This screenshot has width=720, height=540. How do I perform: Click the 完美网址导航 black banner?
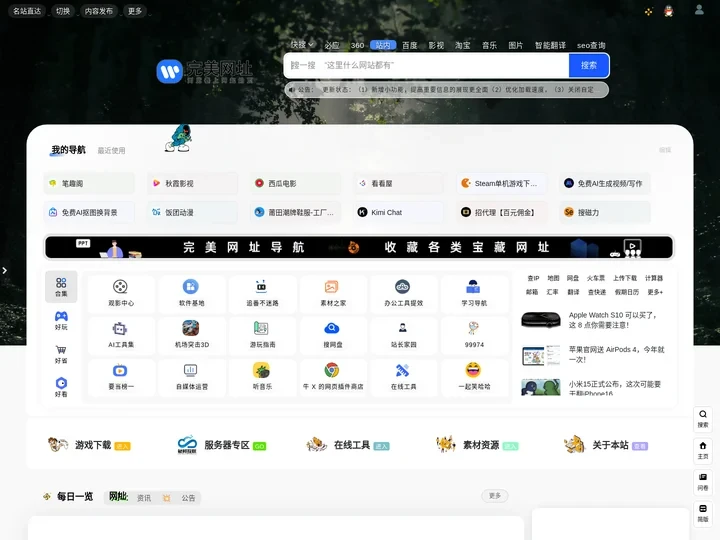click(359, 247)
